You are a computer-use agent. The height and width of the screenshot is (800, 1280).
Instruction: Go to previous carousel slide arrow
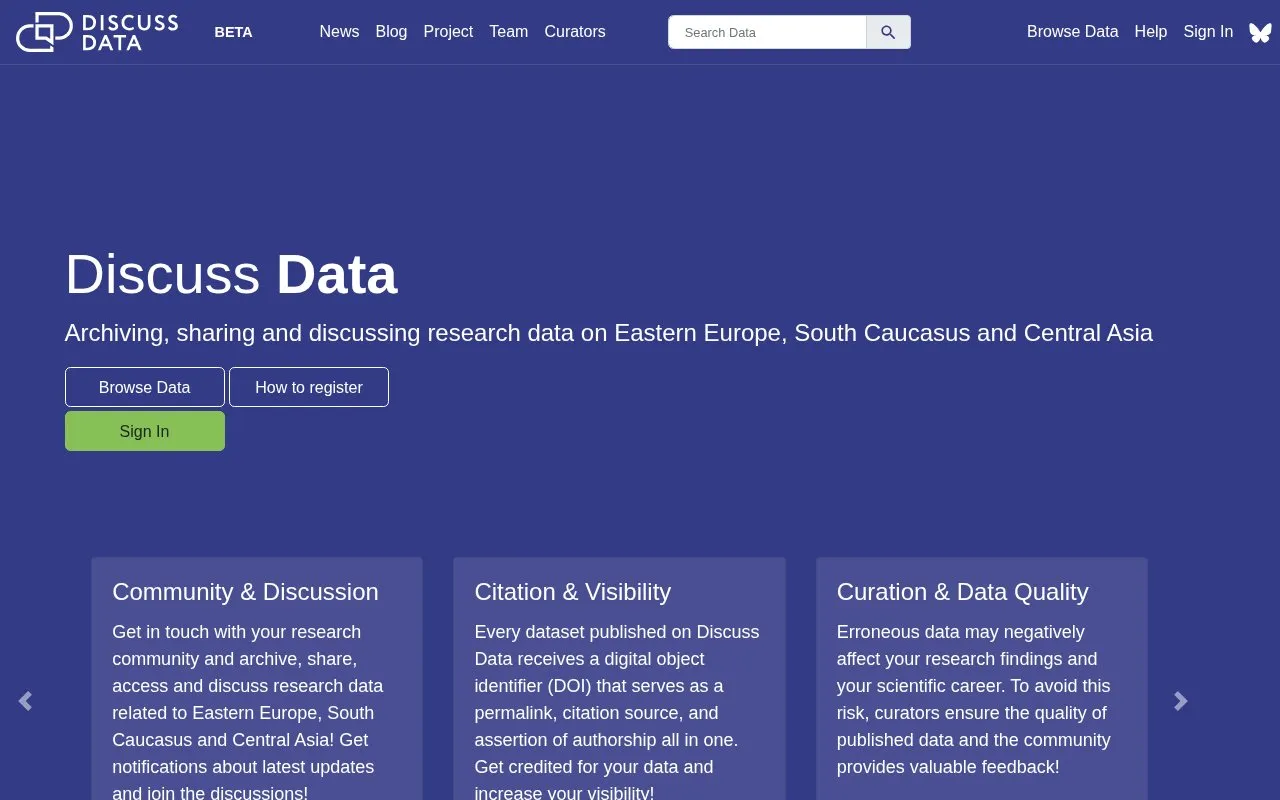[x=26, y=702]
